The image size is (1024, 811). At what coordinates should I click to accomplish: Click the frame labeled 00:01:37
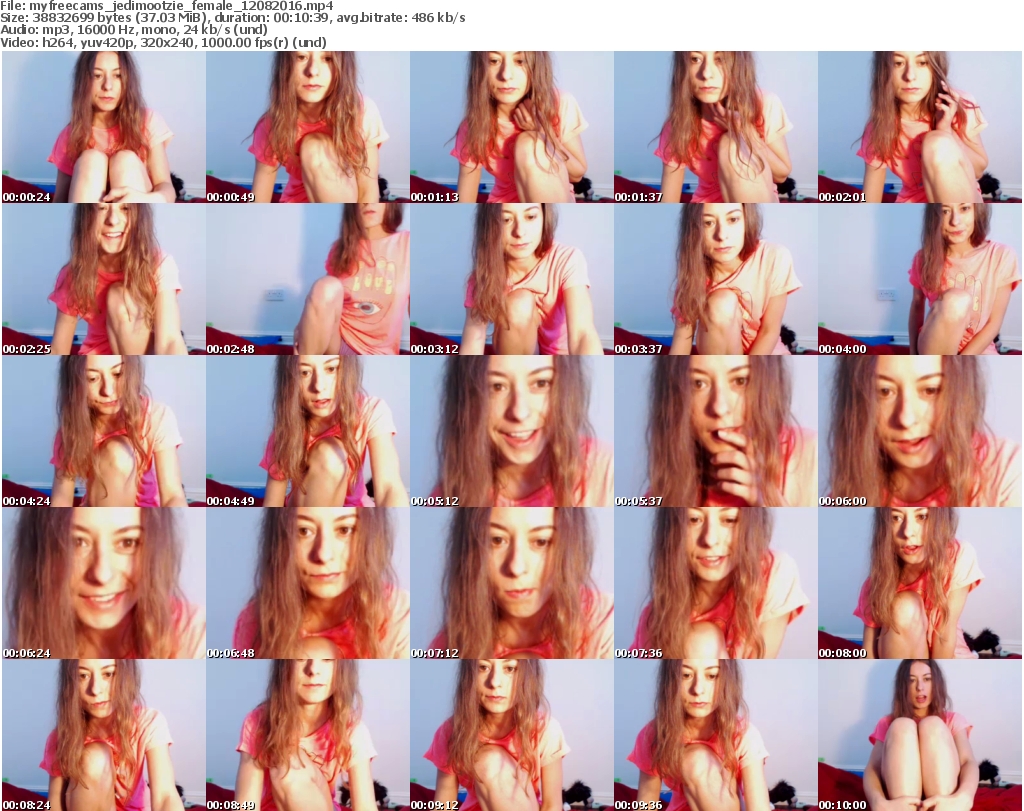(x=716, y=127)
